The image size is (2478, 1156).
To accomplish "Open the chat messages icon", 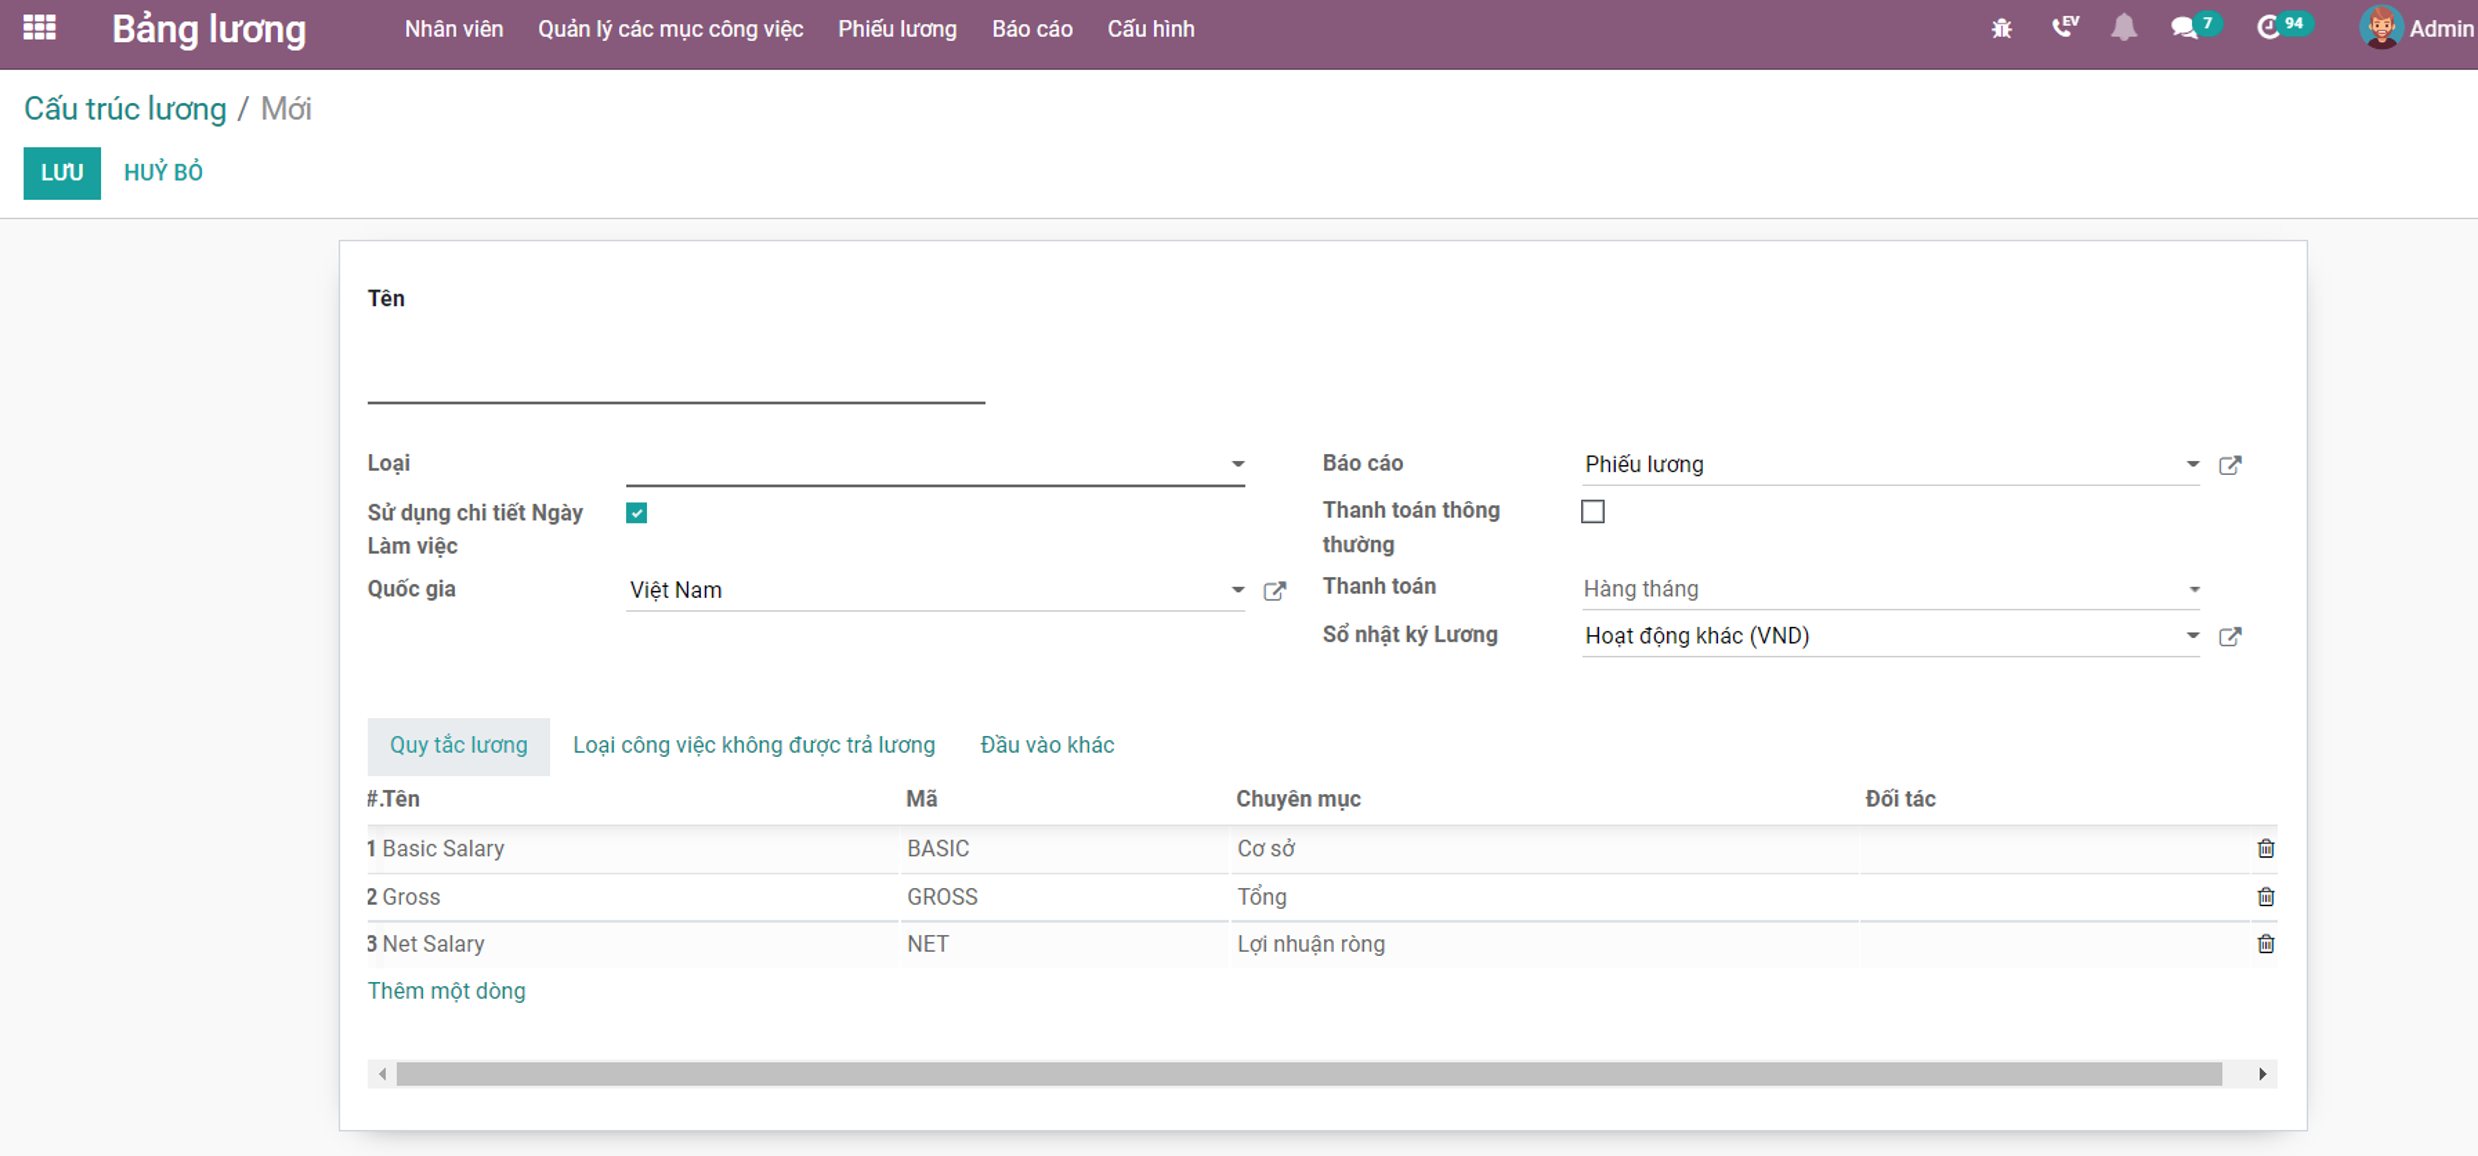I will pyautogui.click(x=2185, y=28).
